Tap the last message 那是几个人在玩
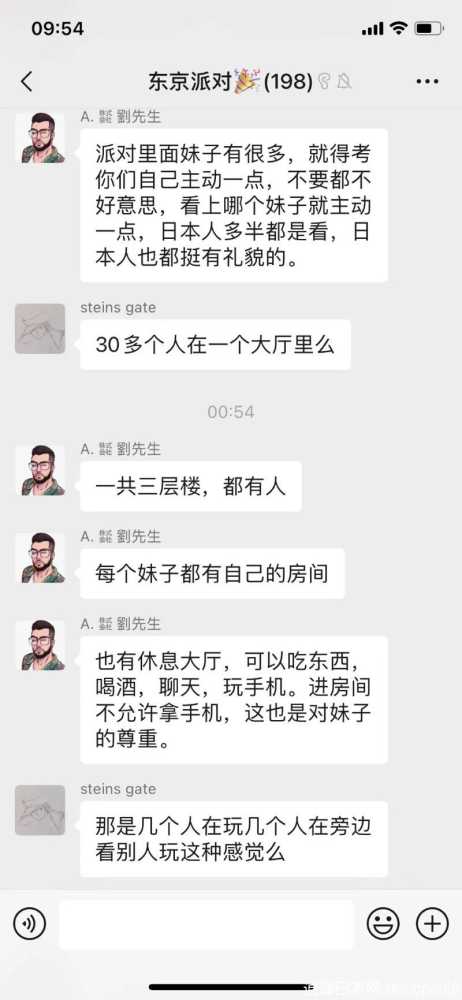The width and height of the screenshot is (462, 1000). [234, 839]
